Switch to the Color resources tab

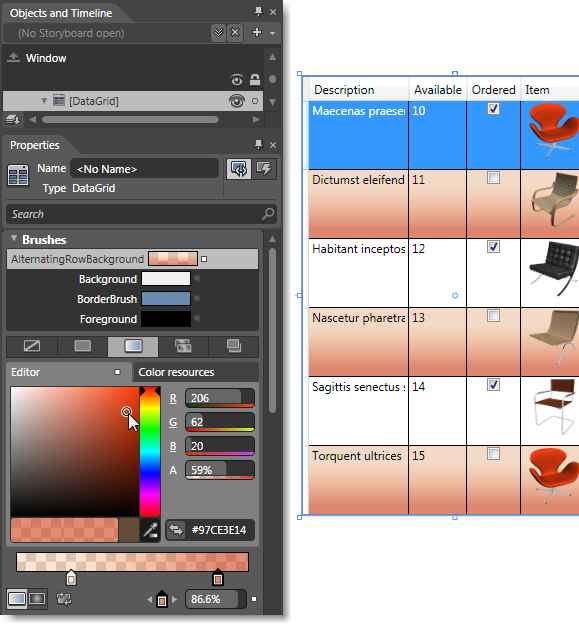coord(196,372)
